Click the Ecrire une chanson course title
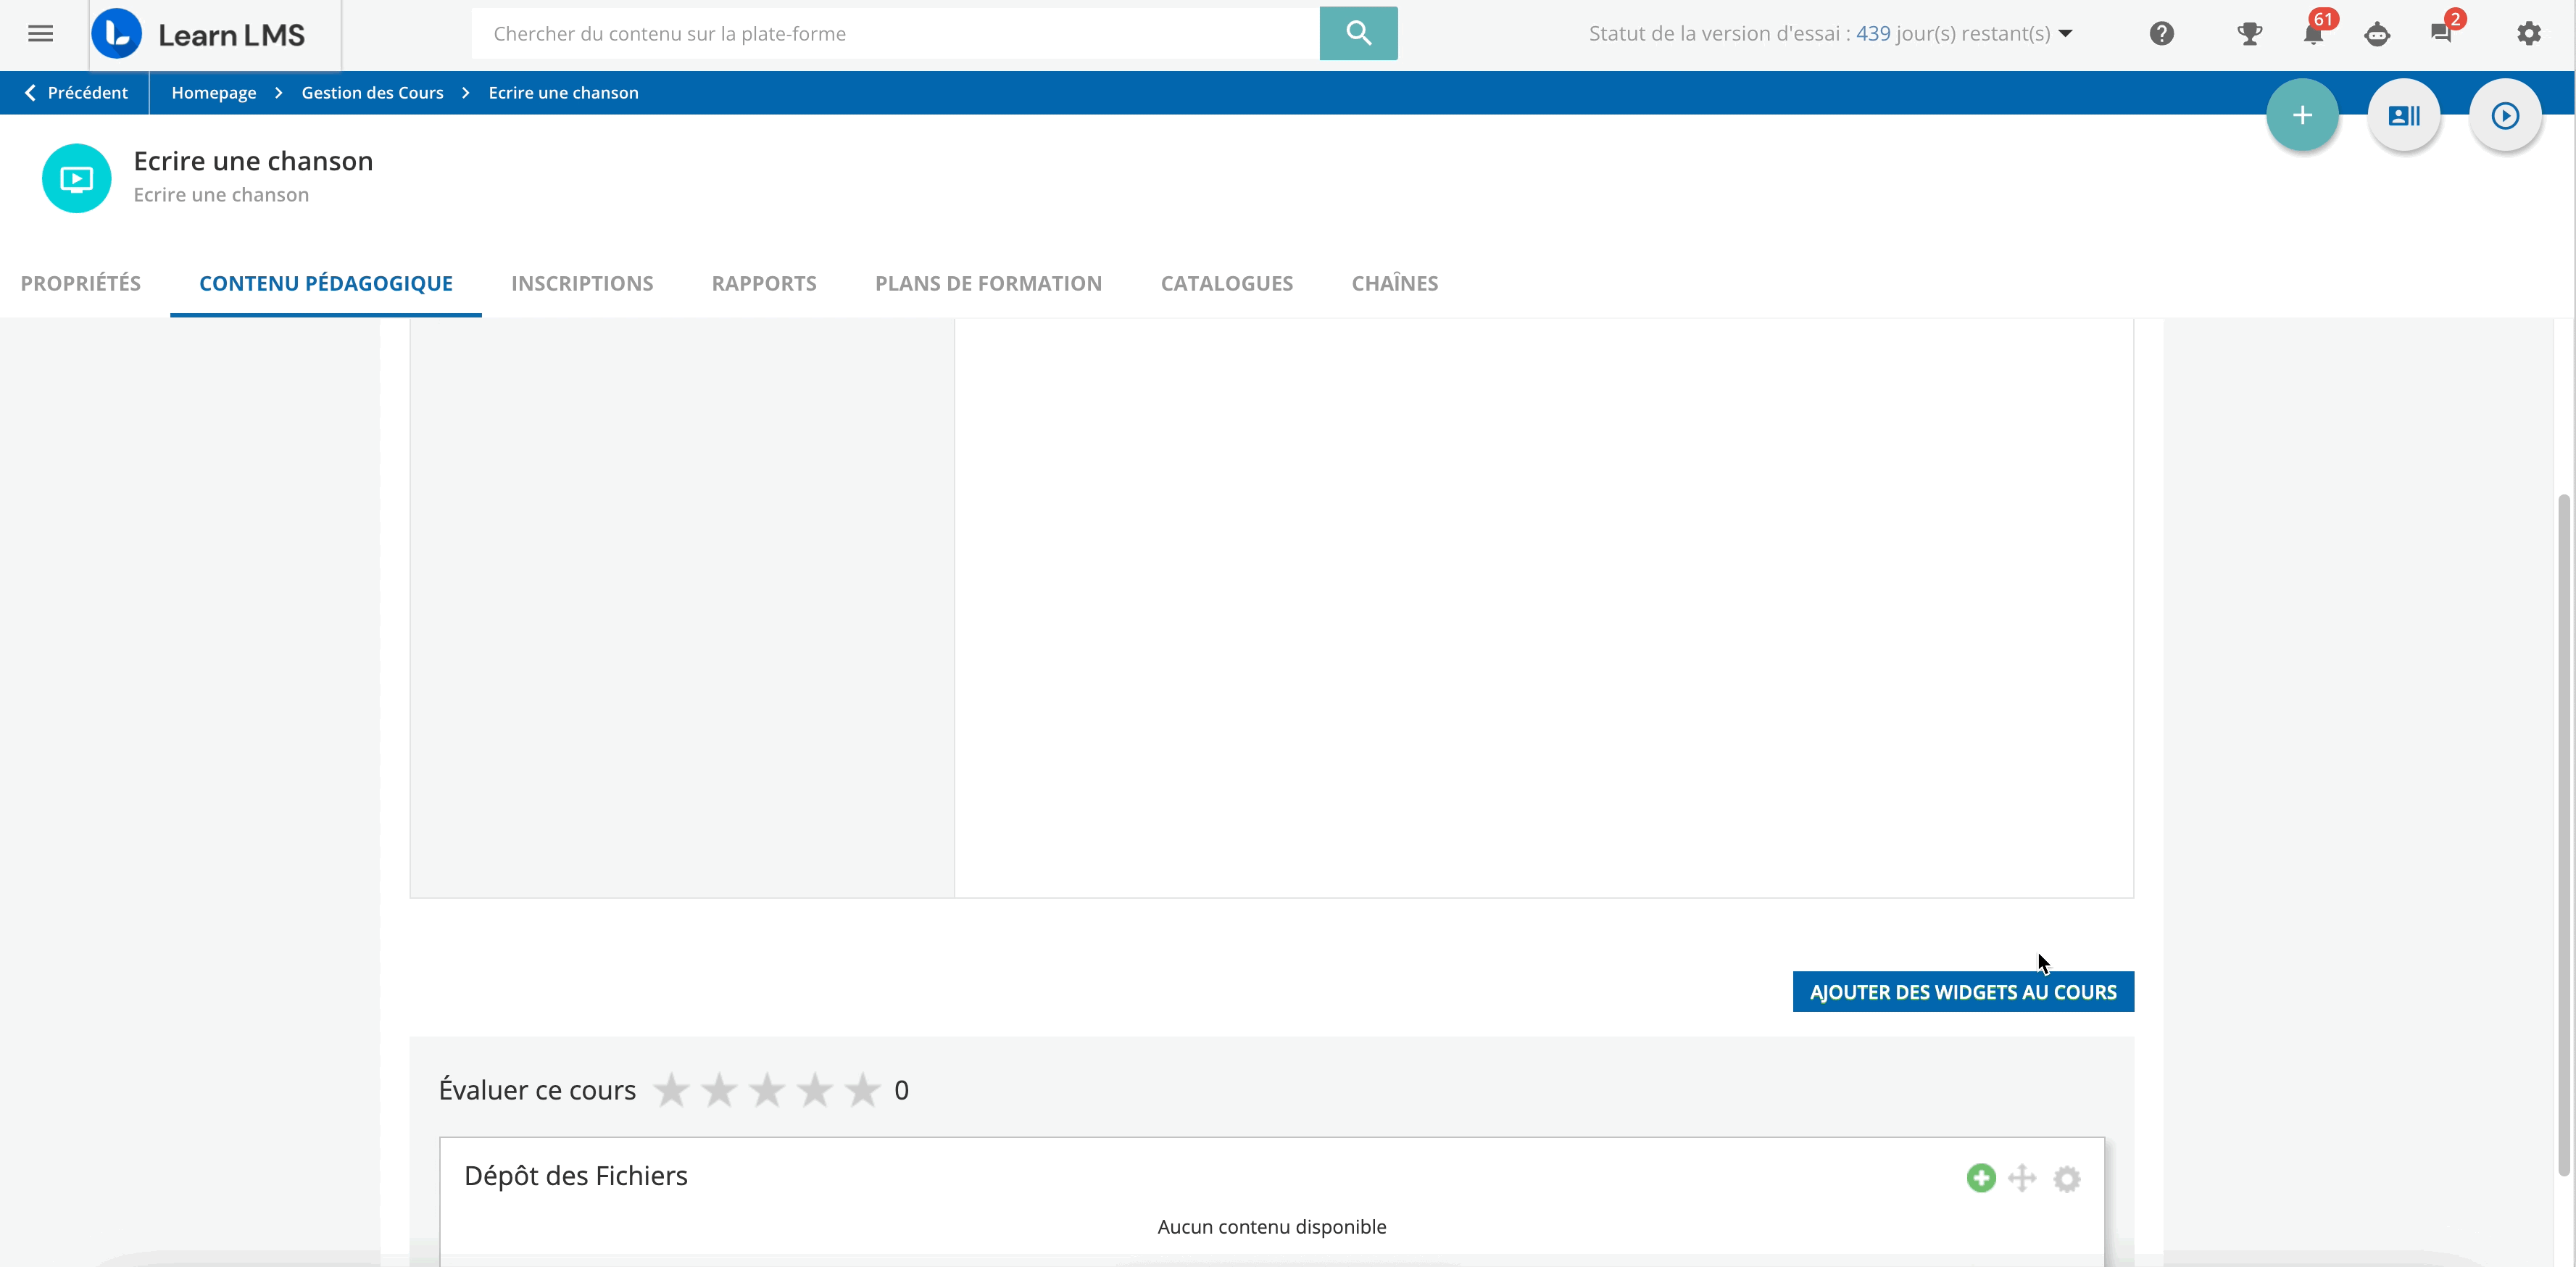This screenshot has height=1267, width=2576. pyautogui.click(x=253, y=161)
